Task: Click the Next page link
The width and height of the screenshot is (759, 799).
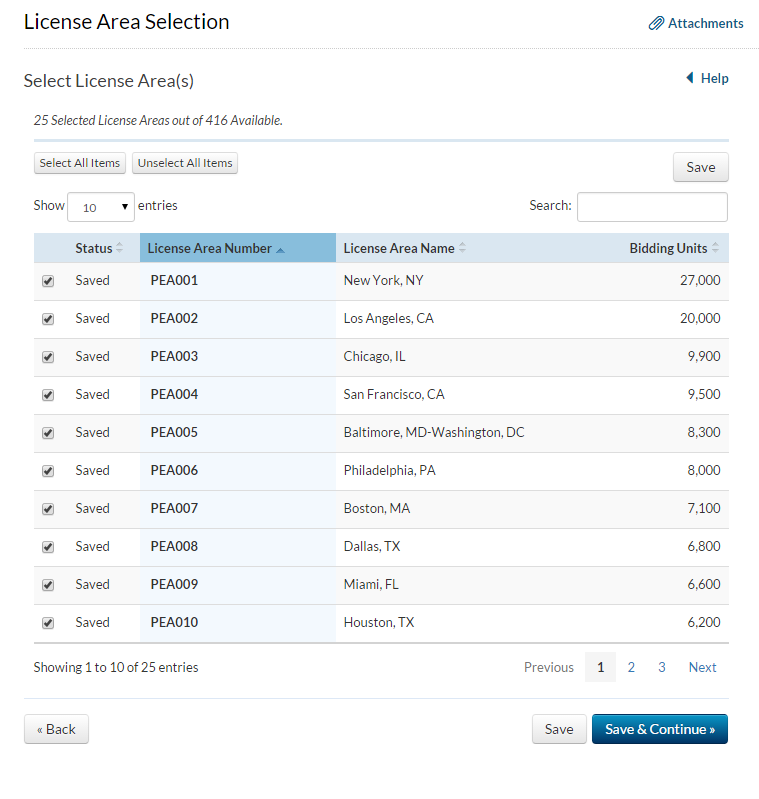Action: pos(702,667)
